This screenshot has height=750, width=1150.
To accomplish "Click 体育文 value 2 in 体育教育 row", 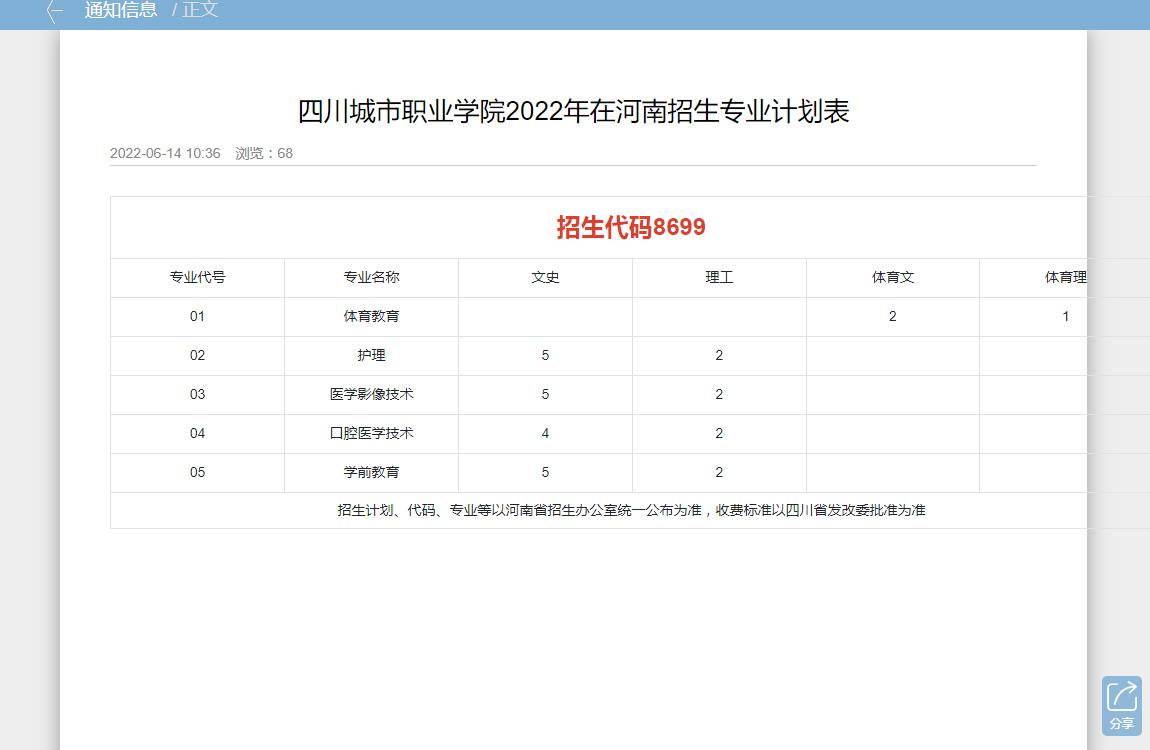I will coord(893,317).
